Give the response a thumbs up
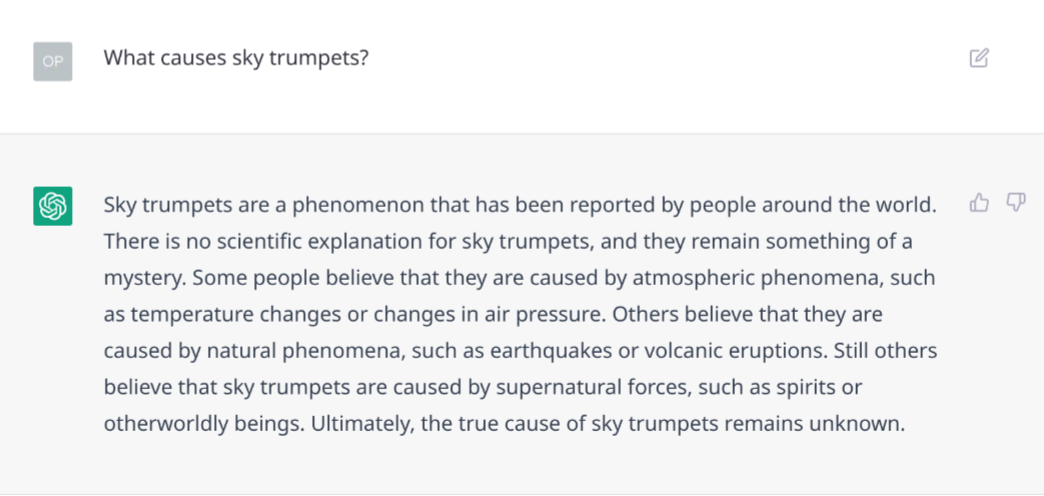The height and width of the screenshot is (496, 1044). pos(979,202)
